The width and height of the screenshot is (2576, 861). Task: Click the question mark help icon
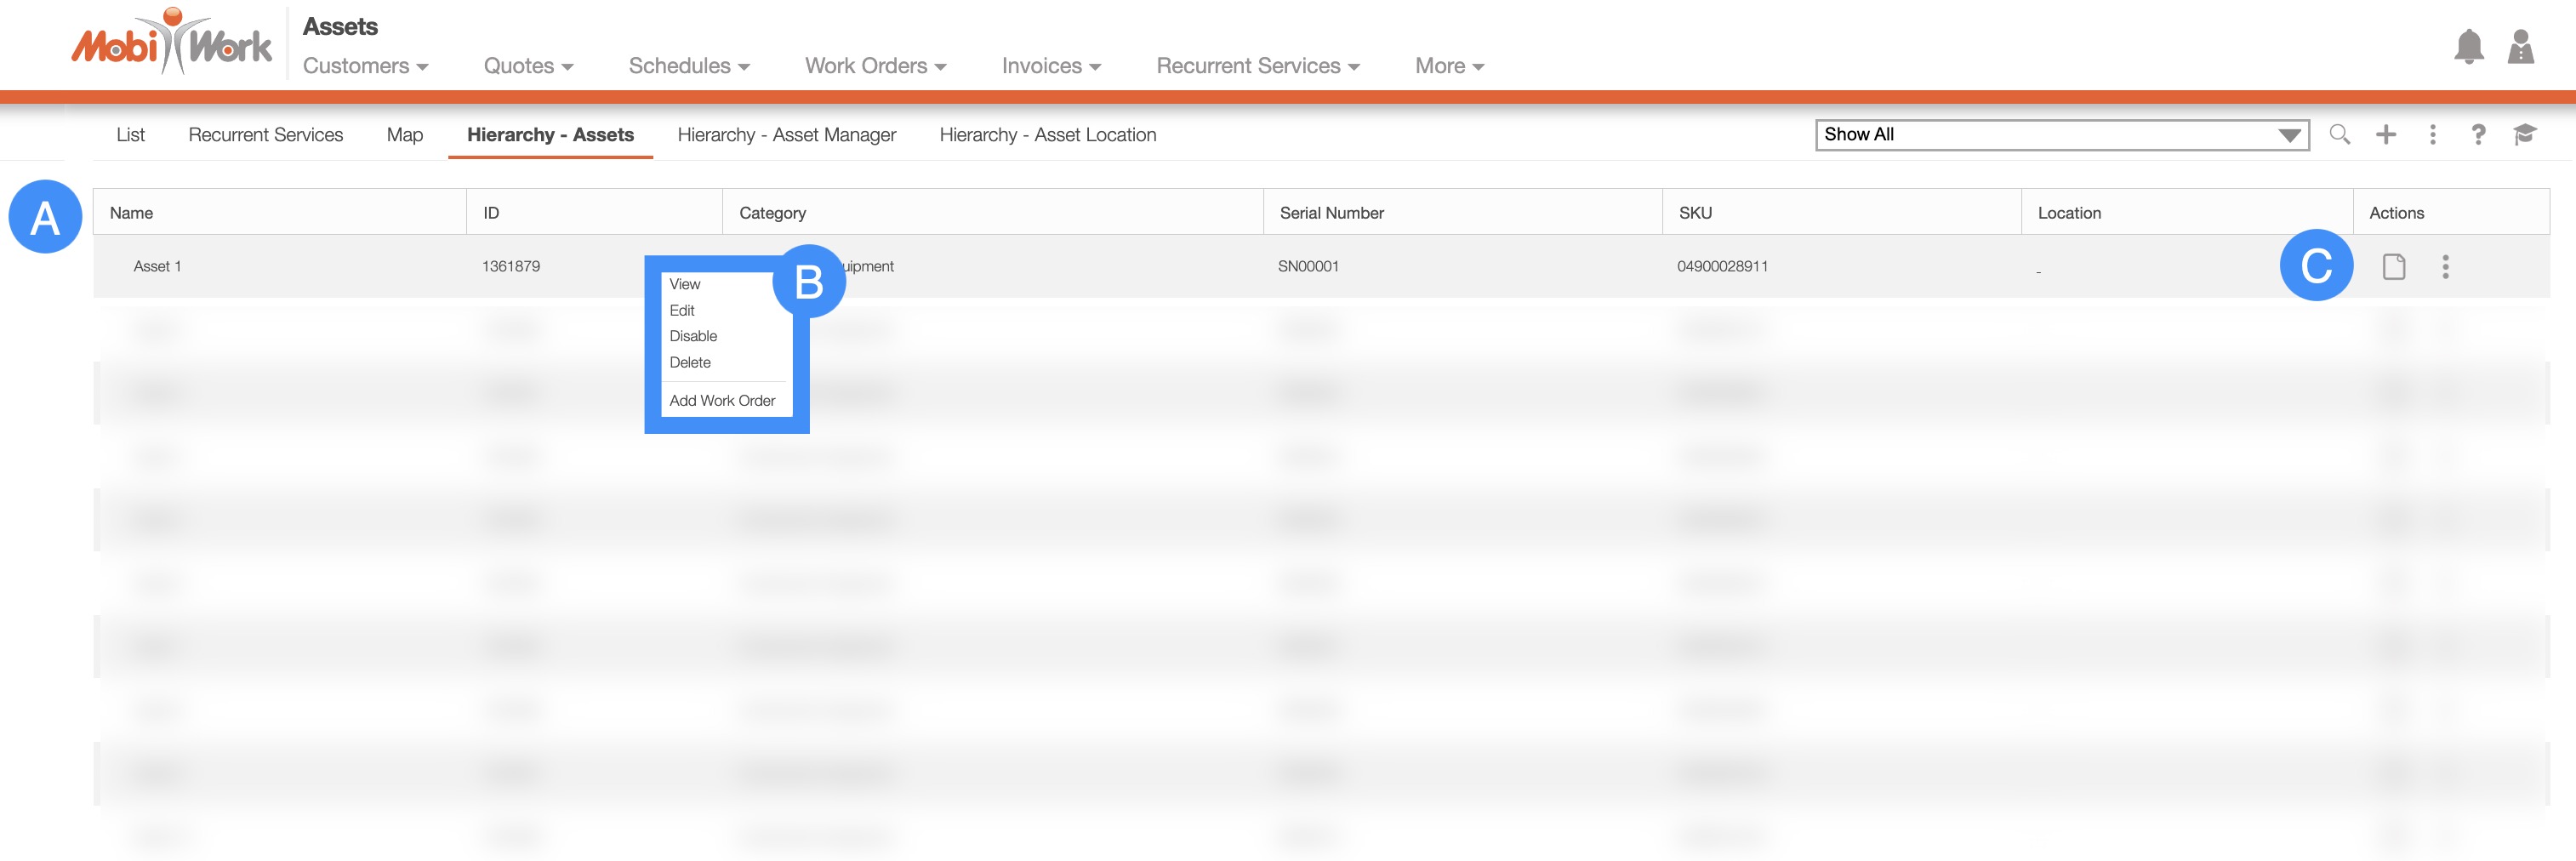tap(2478, 135)
